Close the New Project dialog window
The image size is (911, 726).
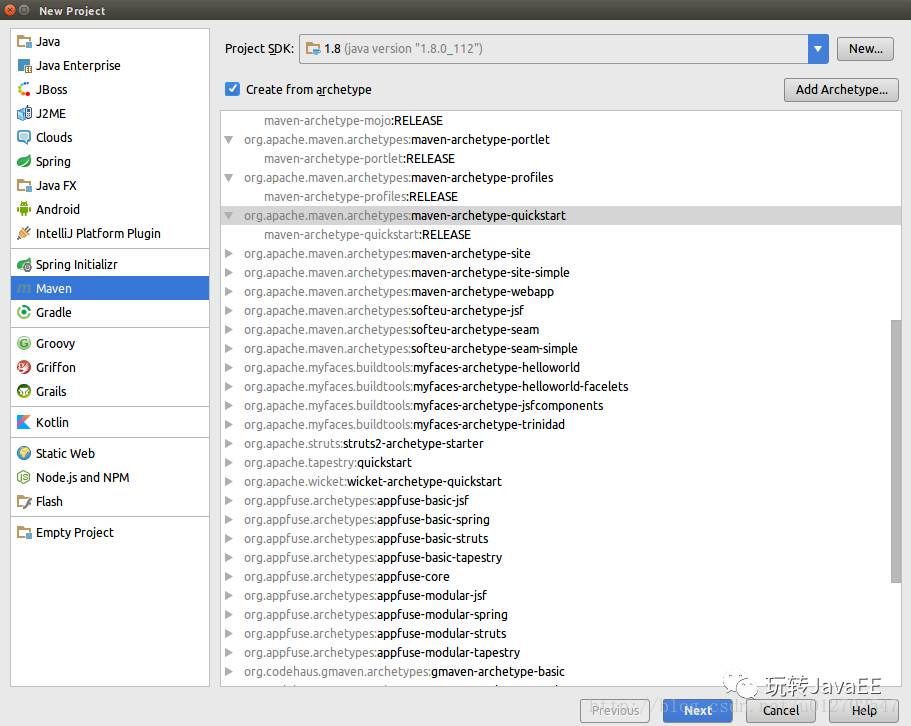click(x=10, y=10)
